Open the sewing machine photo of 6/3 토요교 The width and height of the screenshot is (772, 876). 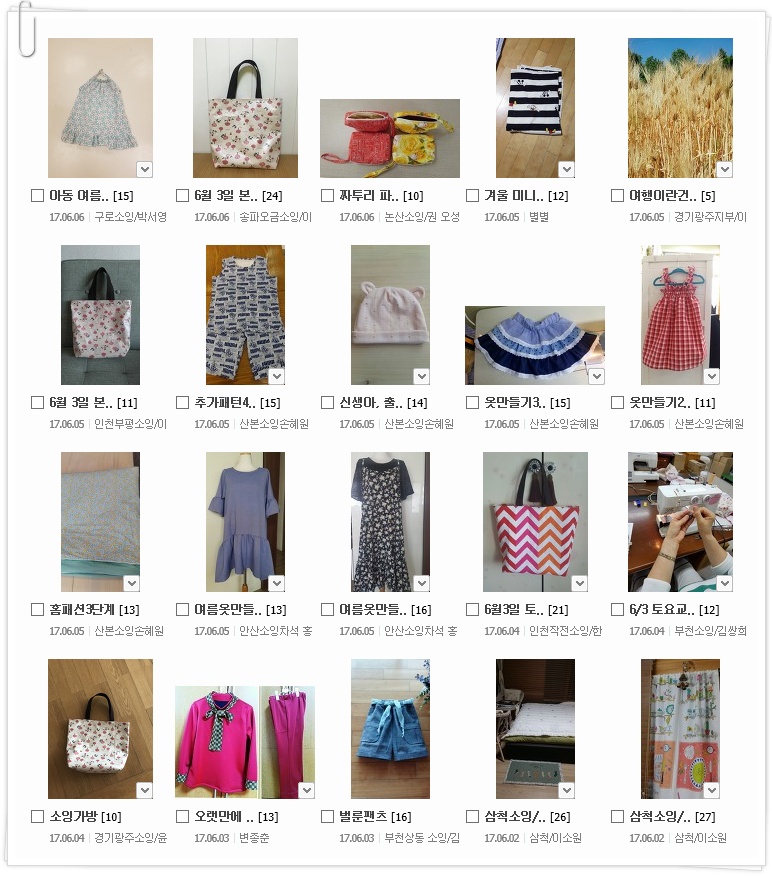[x=680, y=522]
